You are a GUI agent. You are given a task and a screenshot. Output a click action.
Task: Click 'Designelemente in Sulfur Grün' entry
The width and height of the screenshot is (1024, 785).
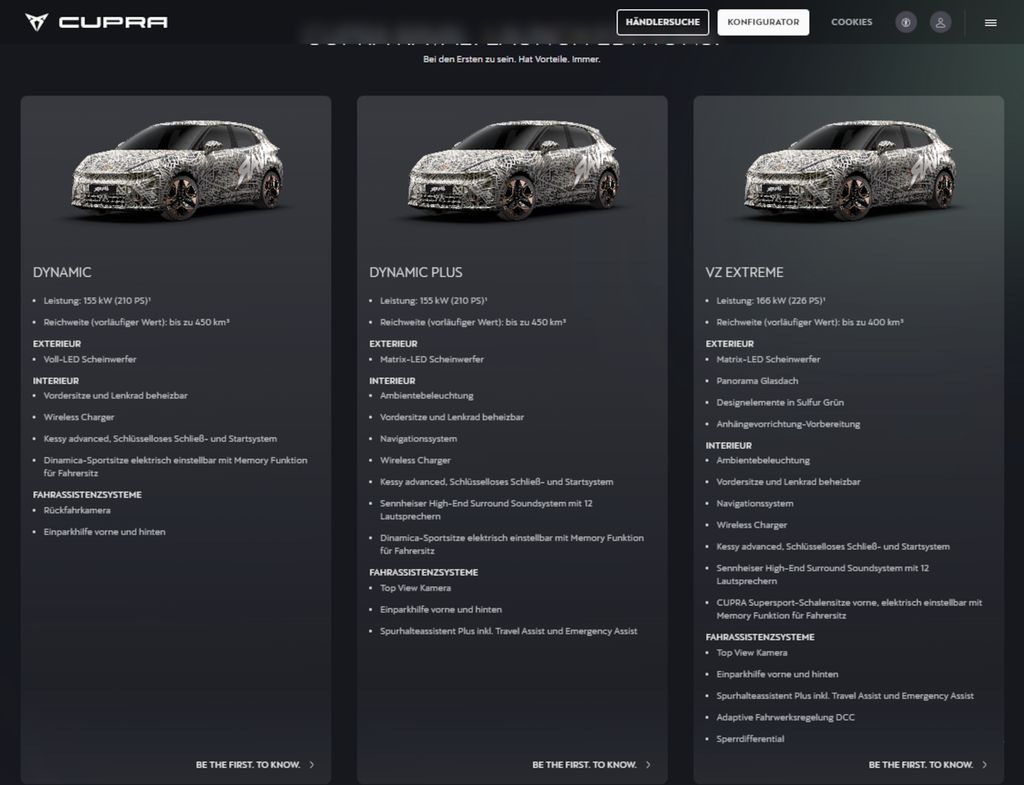coord(780,402)
